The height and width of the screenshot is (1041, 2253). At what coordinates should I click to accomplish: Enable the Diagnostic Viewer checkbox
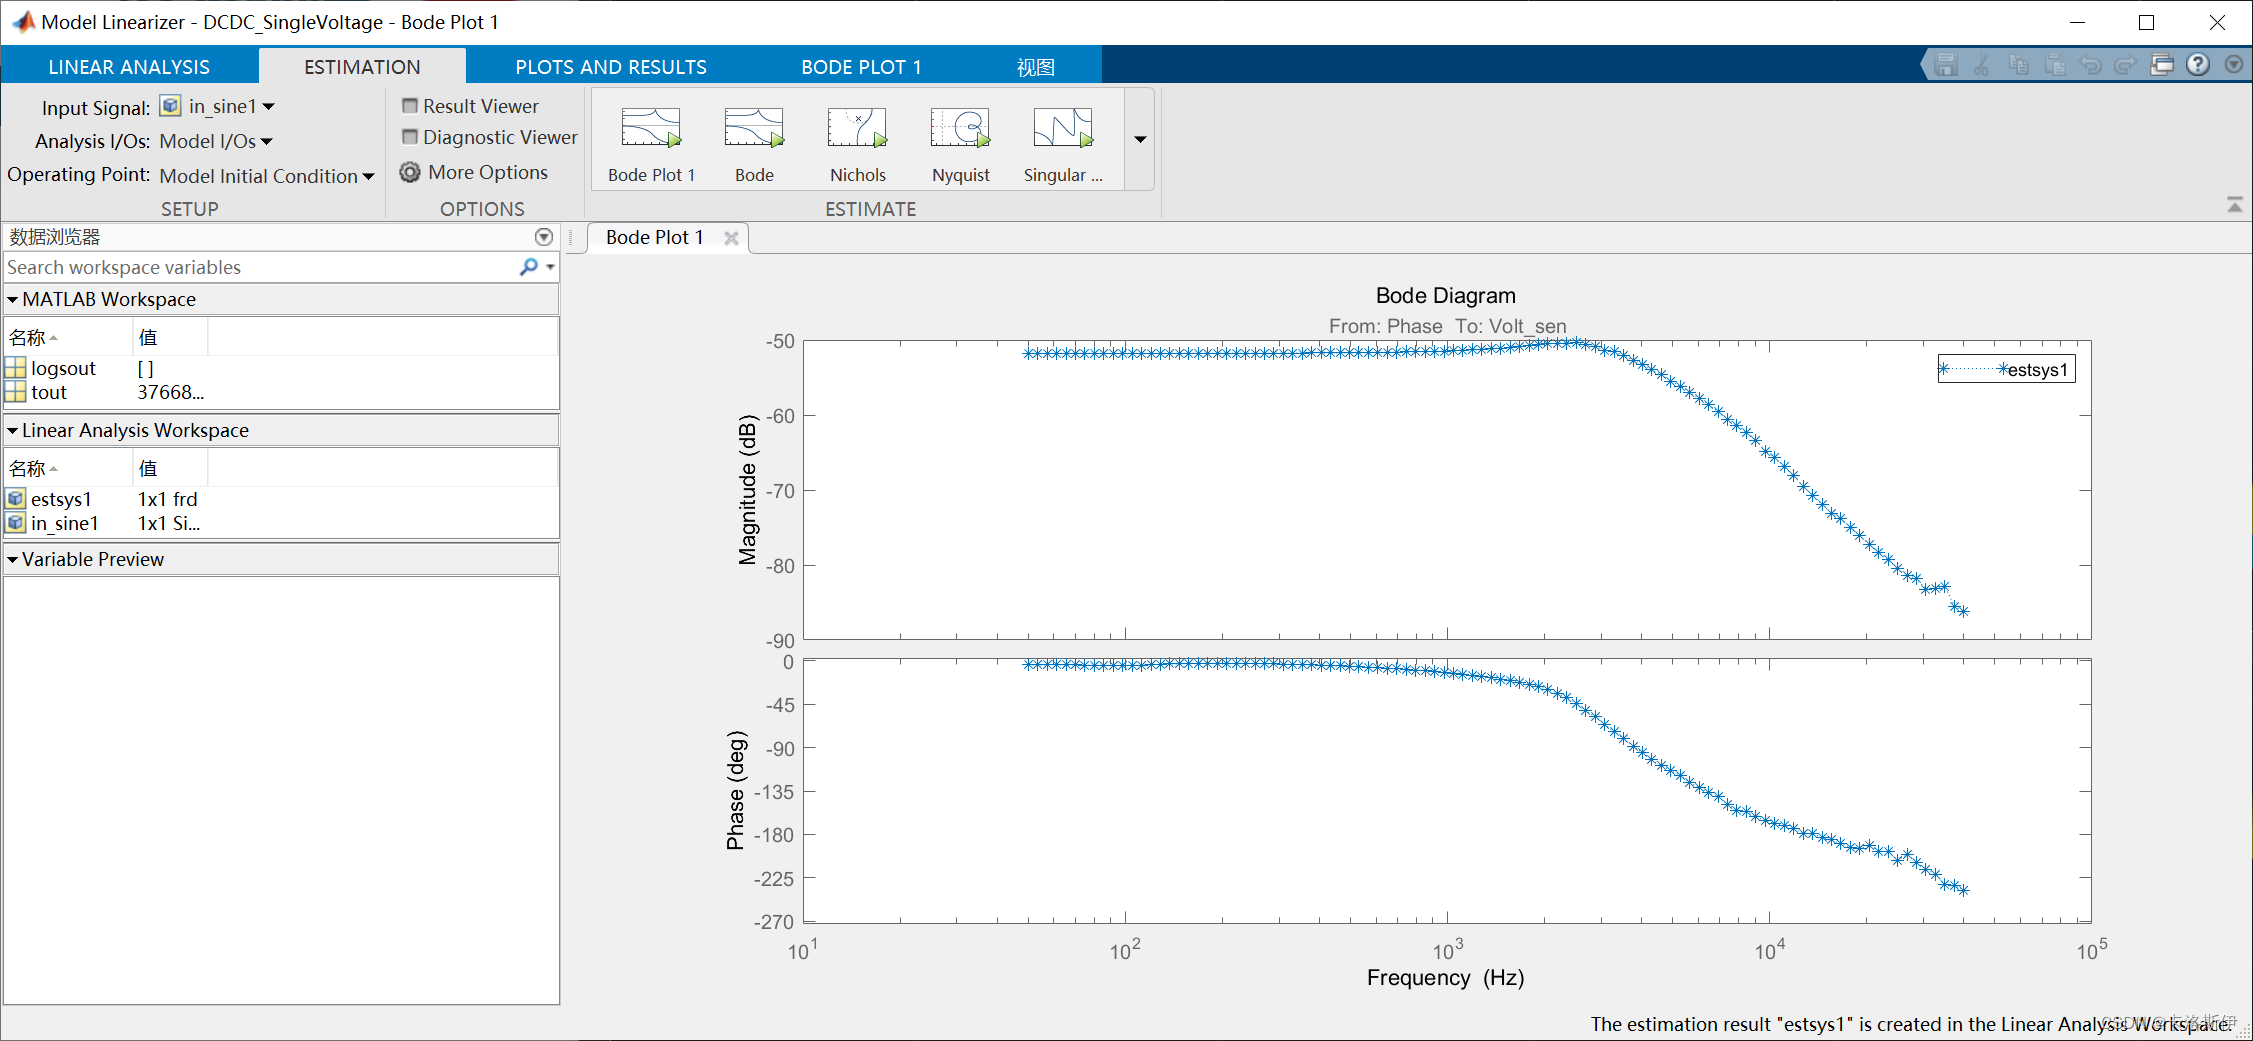409,136
